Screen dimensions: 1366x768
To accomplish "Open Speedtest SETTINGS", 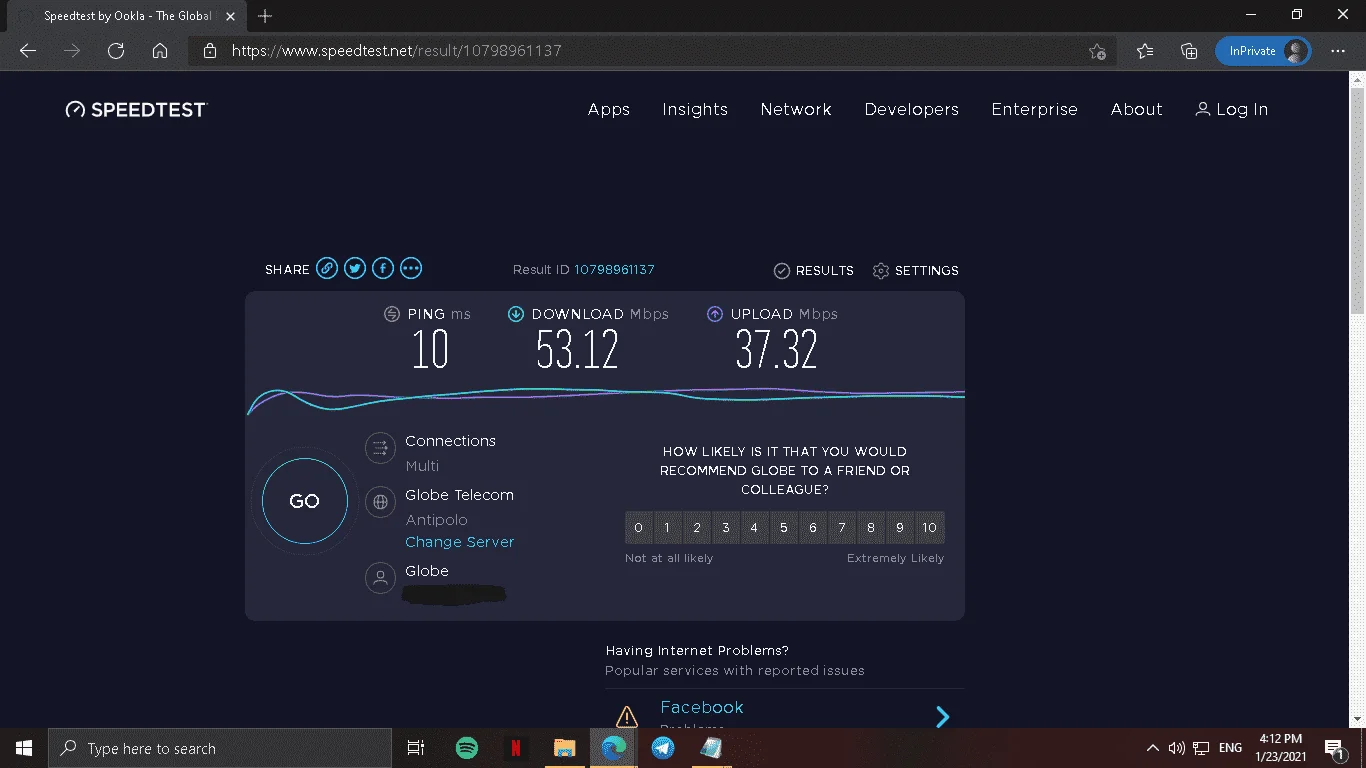I will pos(916,271).
